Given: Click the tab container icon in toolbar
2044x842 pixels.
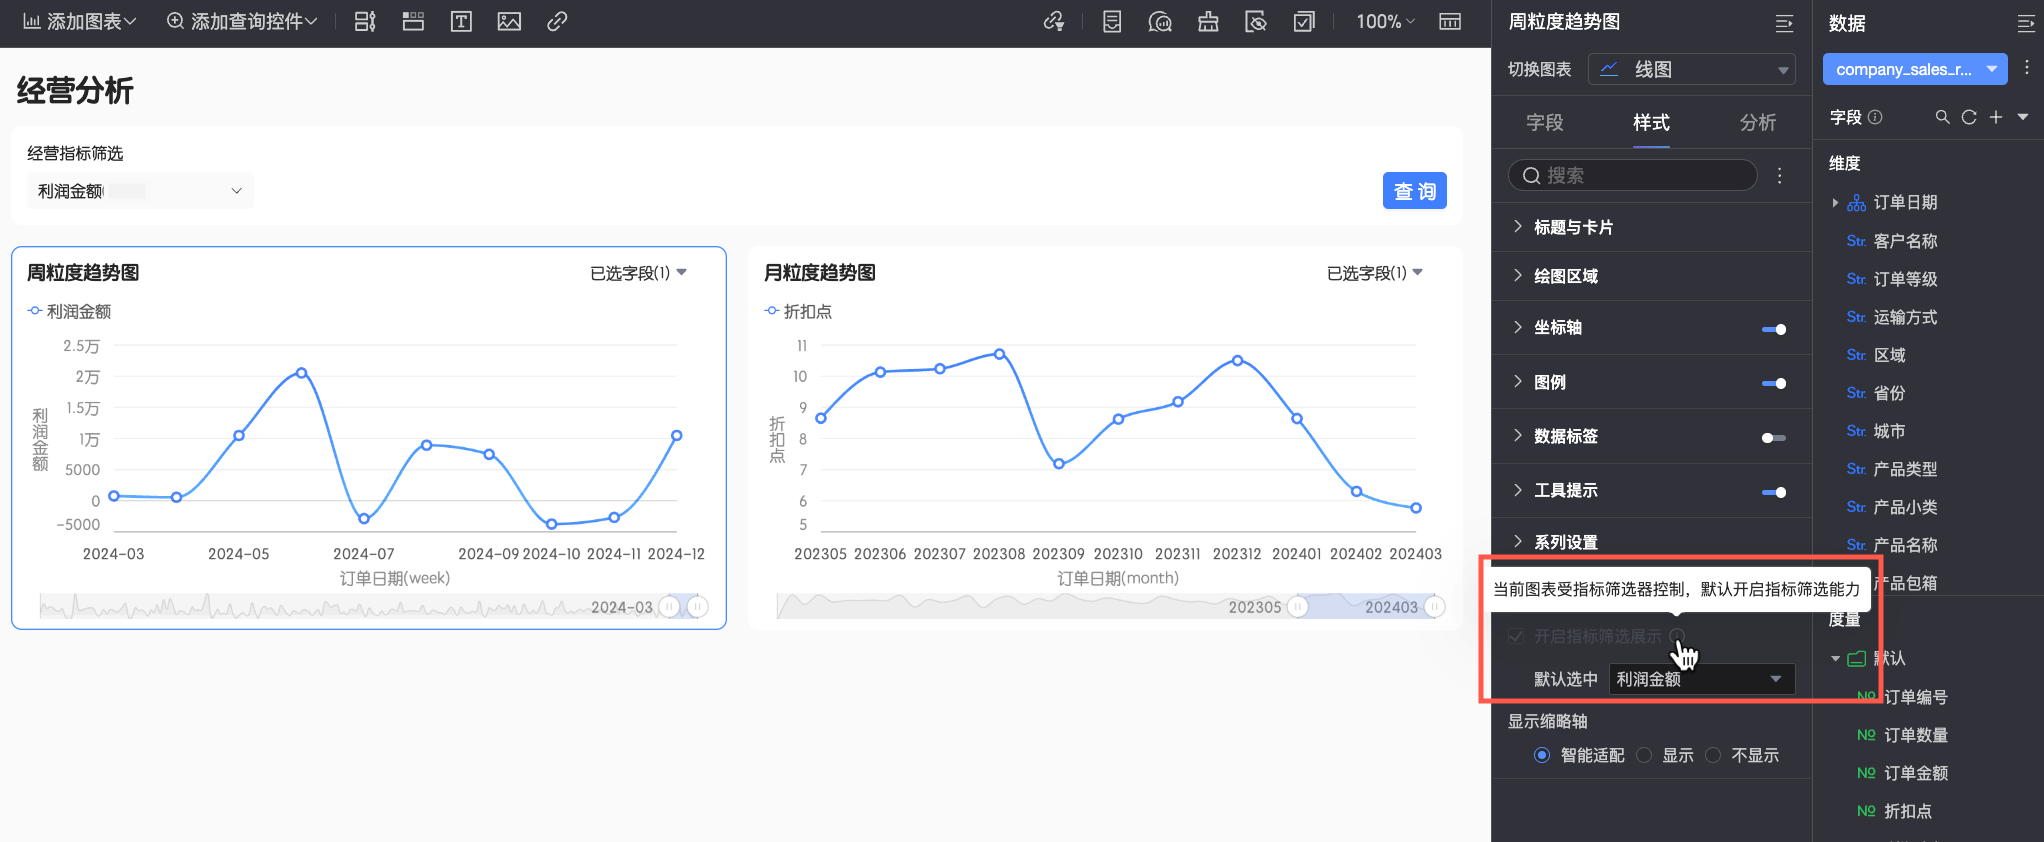Looking at the screenshot, I should (x=413, y=22).
